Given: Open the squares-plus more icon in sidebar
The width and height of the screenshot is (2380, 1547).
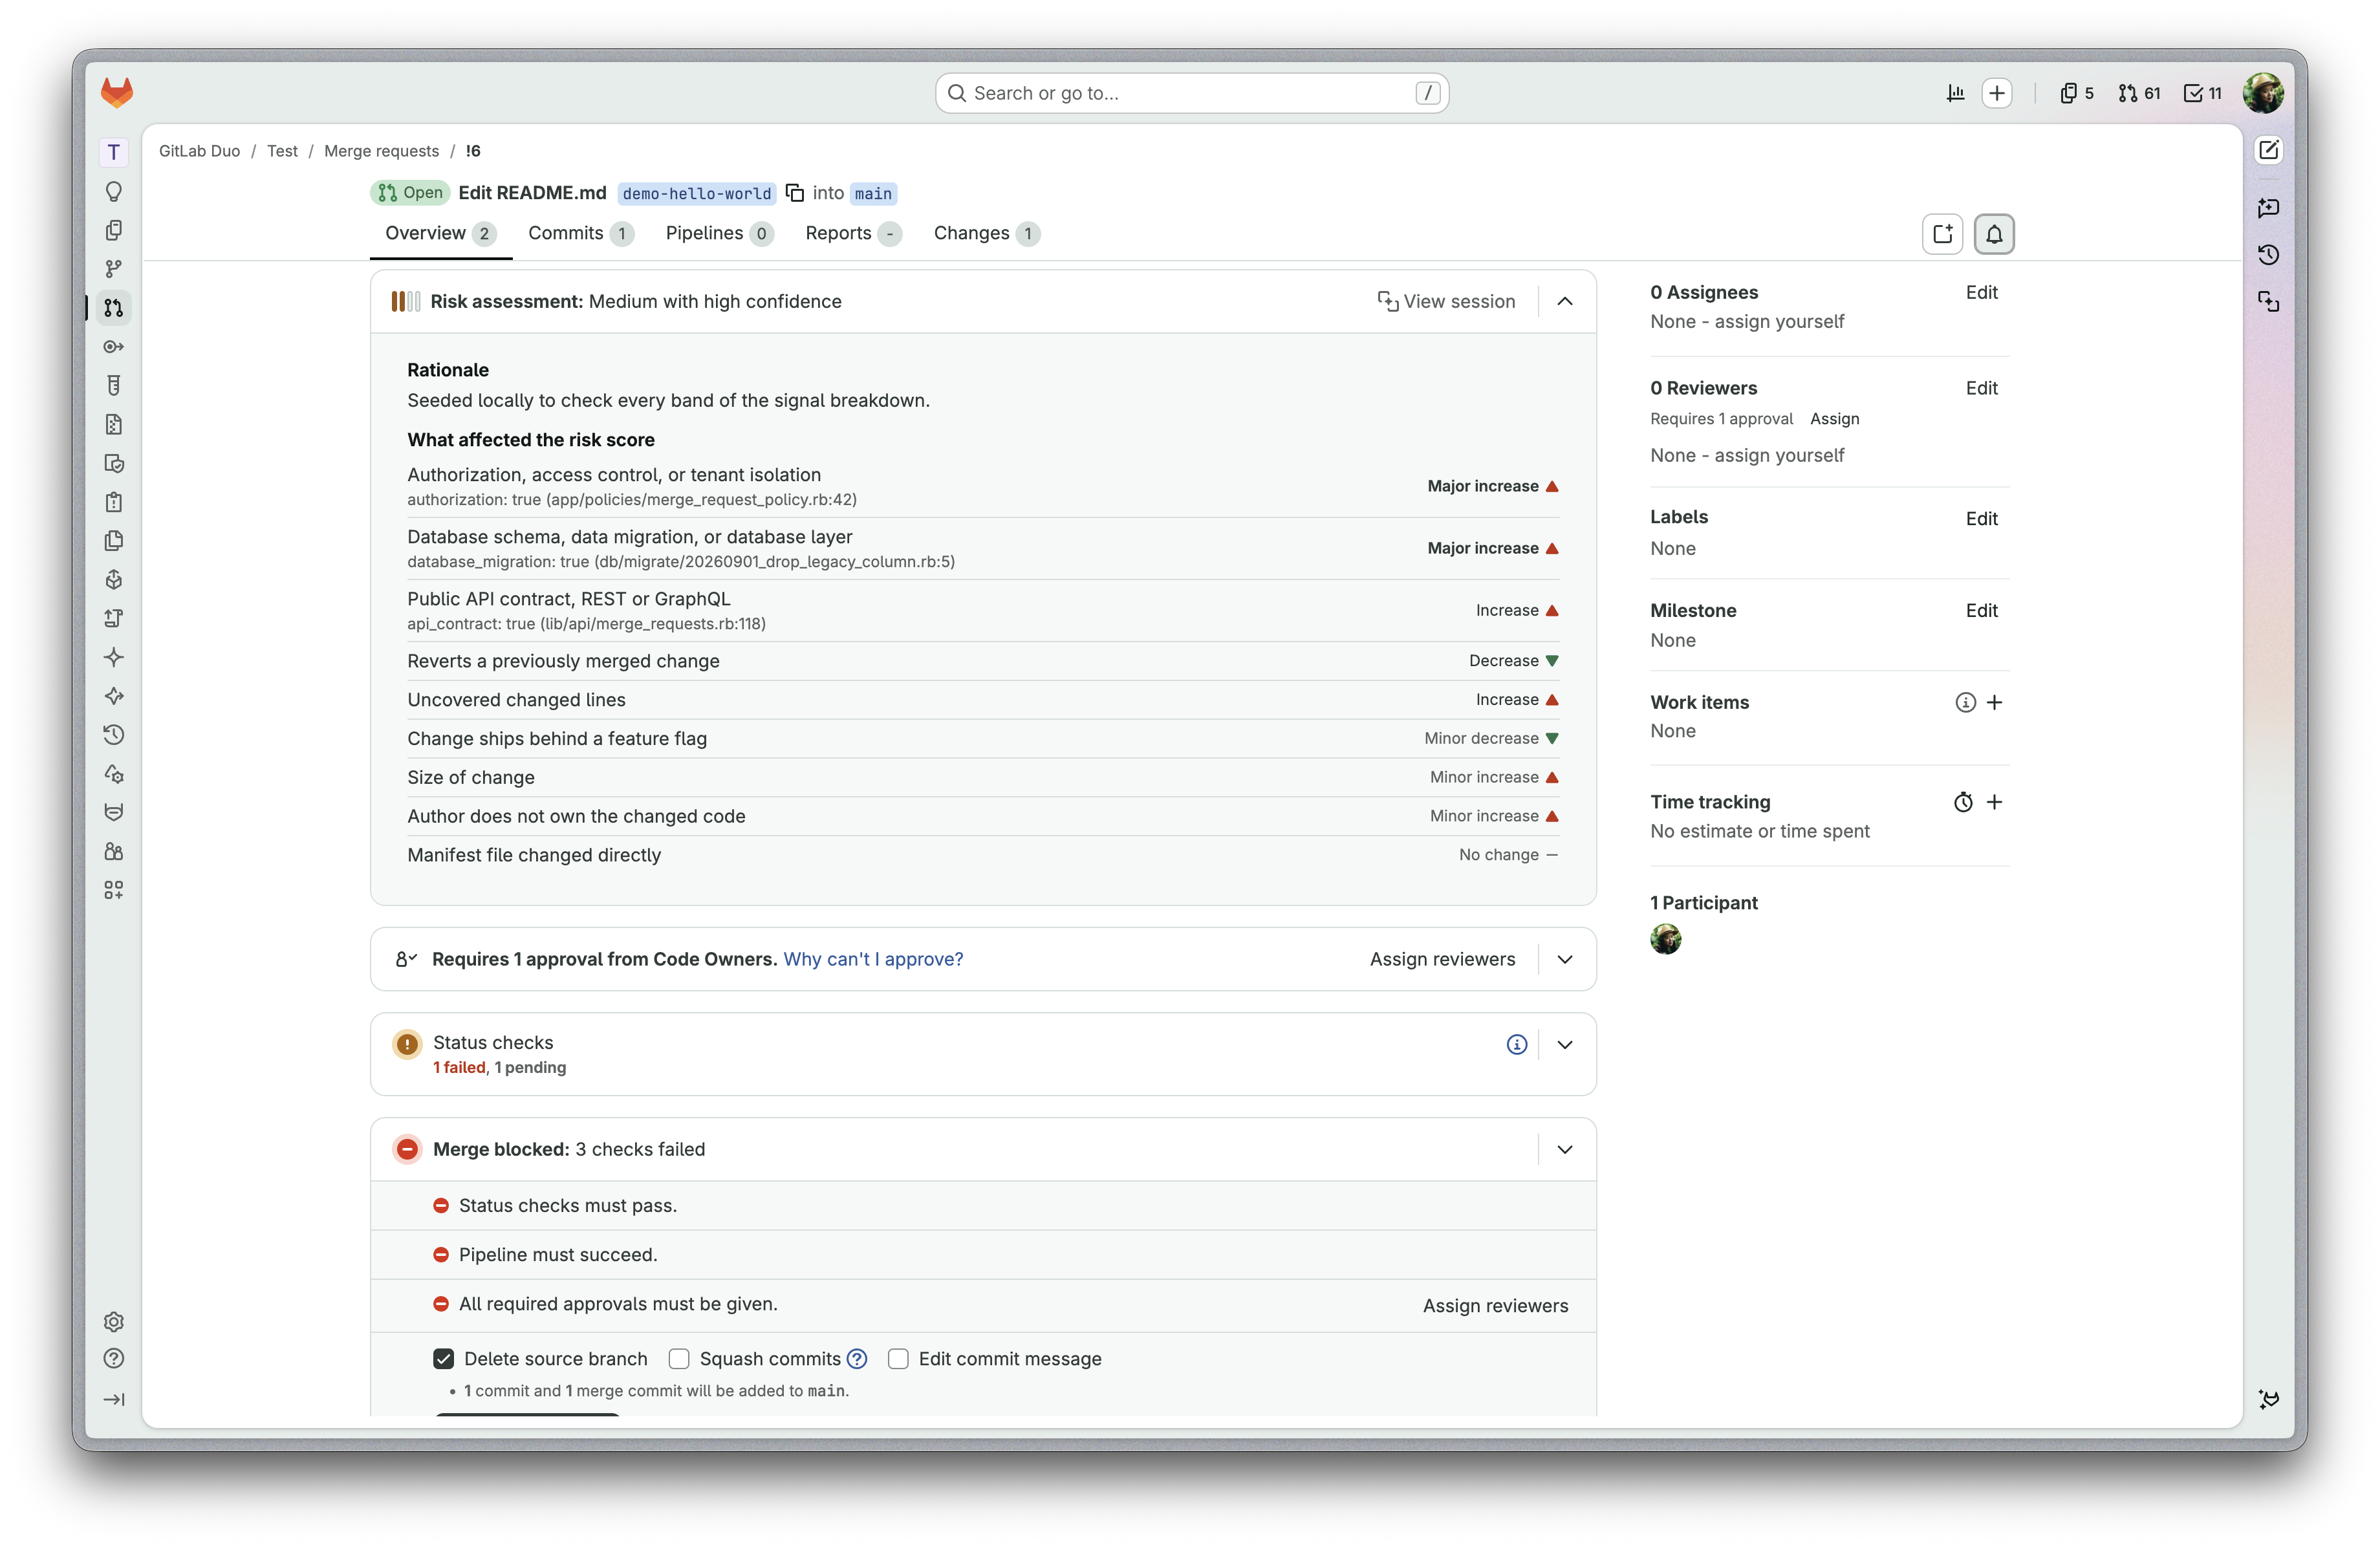Looking at the screenshot, I should (x=114, y=890).
